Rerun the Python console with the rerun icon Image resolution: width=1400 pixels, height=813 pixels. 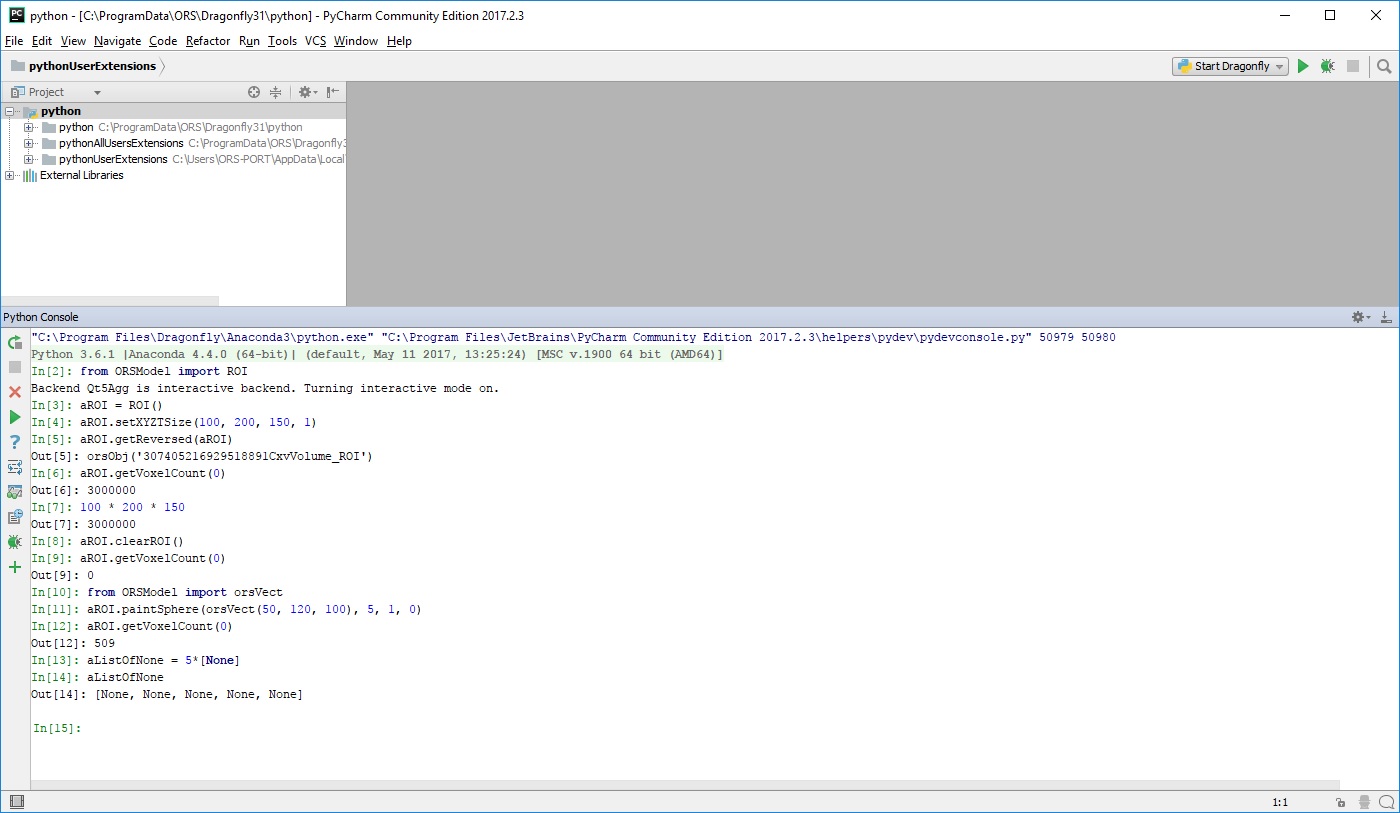pyautogui.click(x=15, y=342)
